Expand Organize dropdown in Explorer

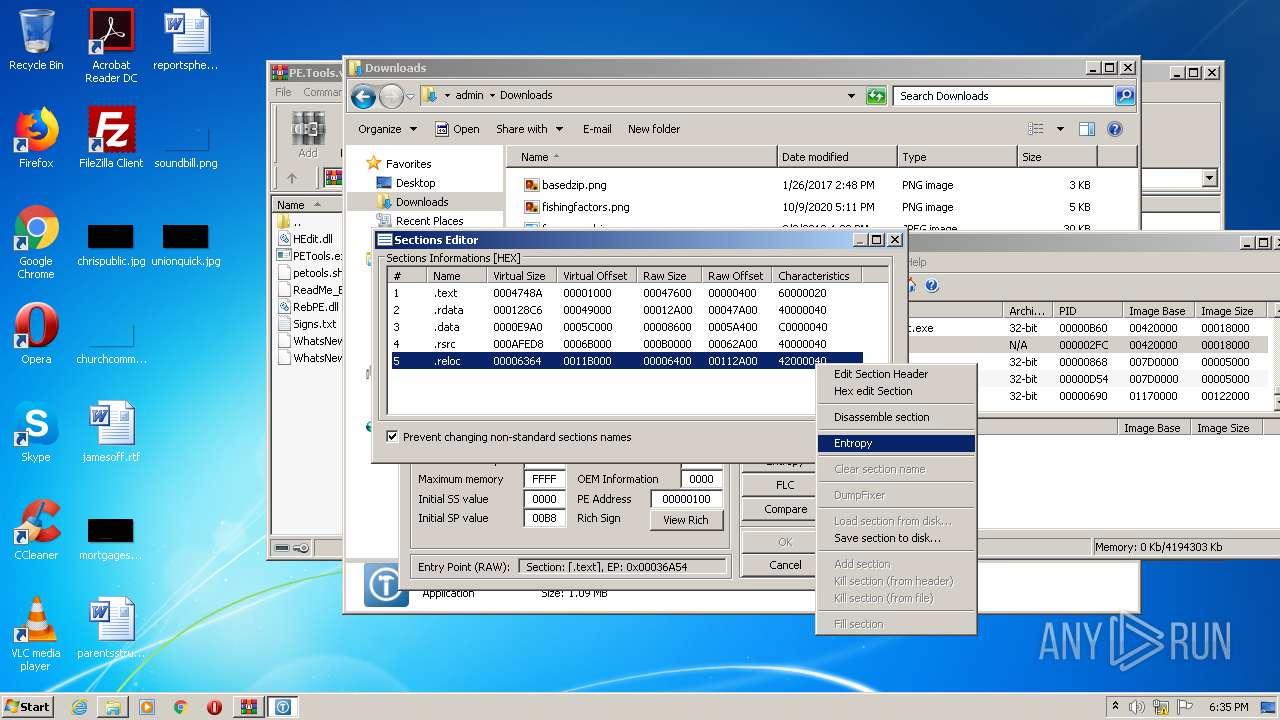(387, 129)
